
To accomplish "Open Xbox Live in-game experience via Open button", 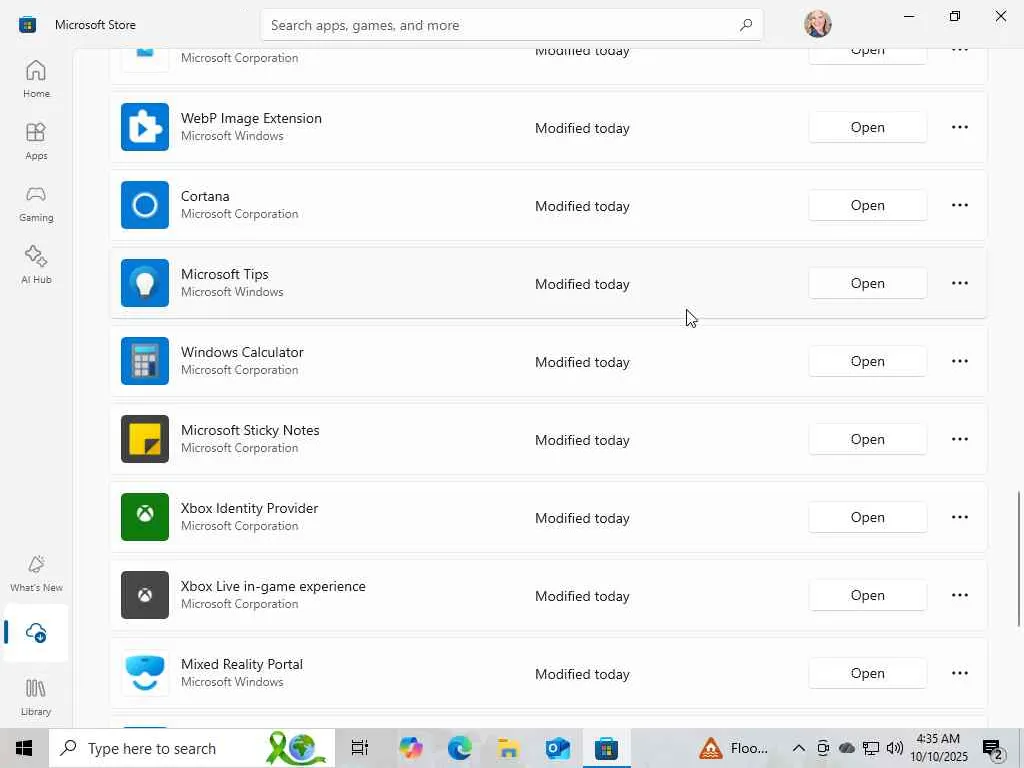I will 867,595.
